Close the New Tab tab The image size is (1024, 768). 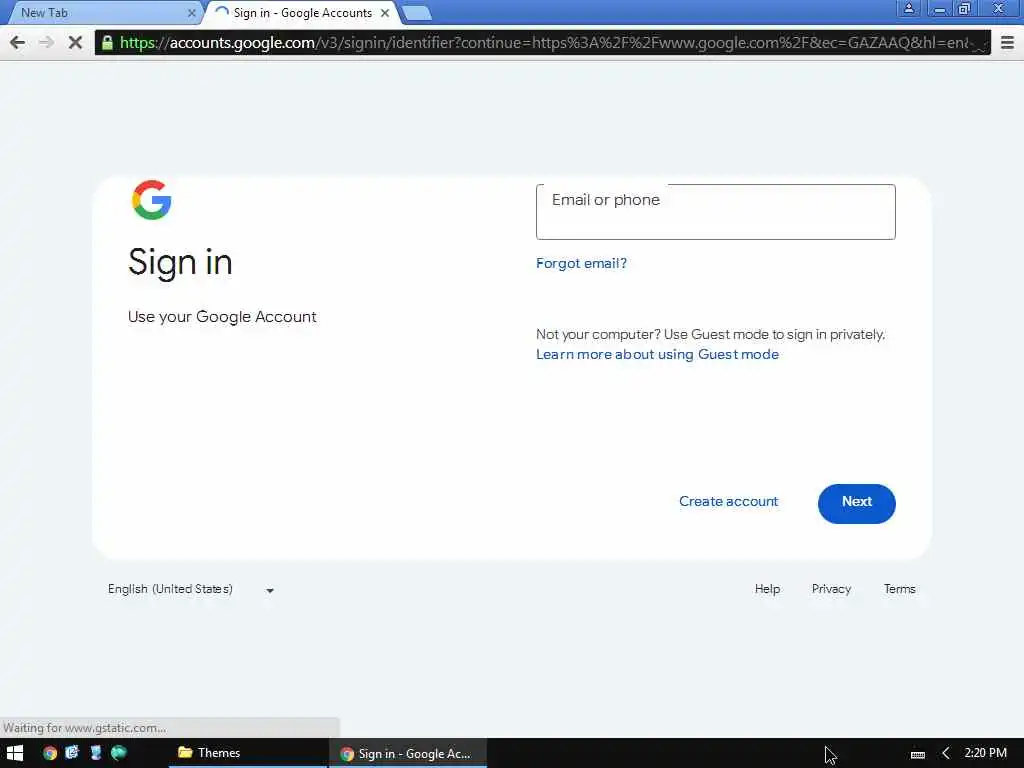(x=191, y=12)
